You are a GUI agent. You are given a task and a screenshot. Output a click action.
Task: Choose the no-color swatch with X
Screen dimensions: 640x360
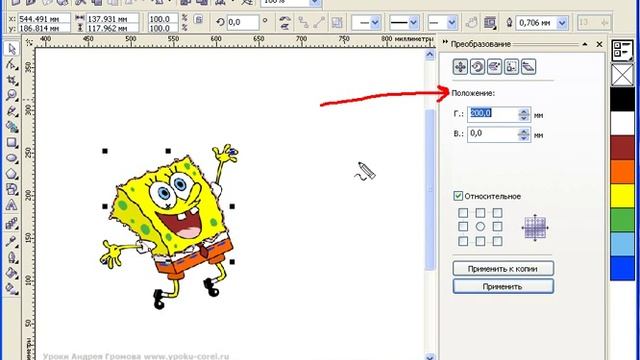tap(622, 75)
